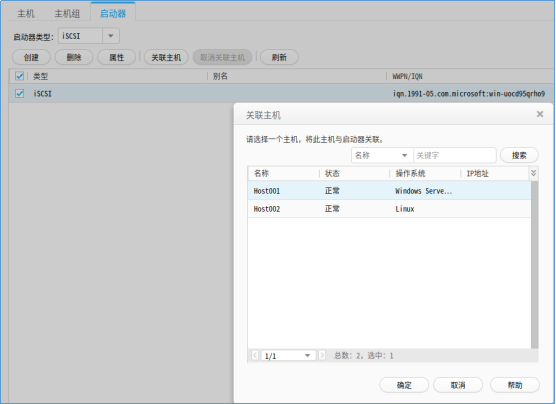Select the Host001 row

click(389, 191)
